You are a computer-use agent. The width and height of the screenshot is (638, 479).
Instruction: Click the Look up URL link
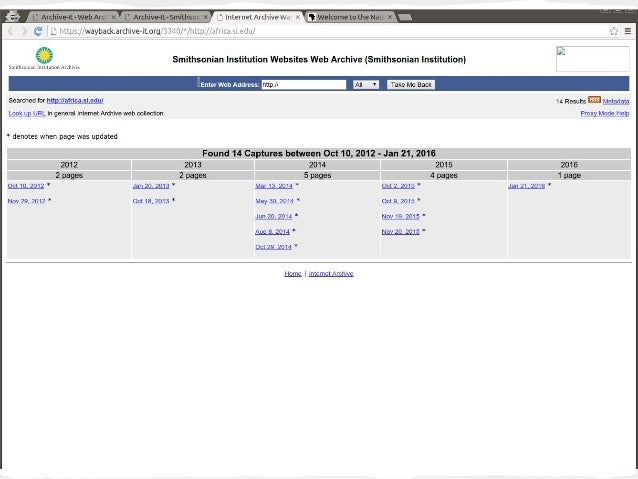[27, 113]
